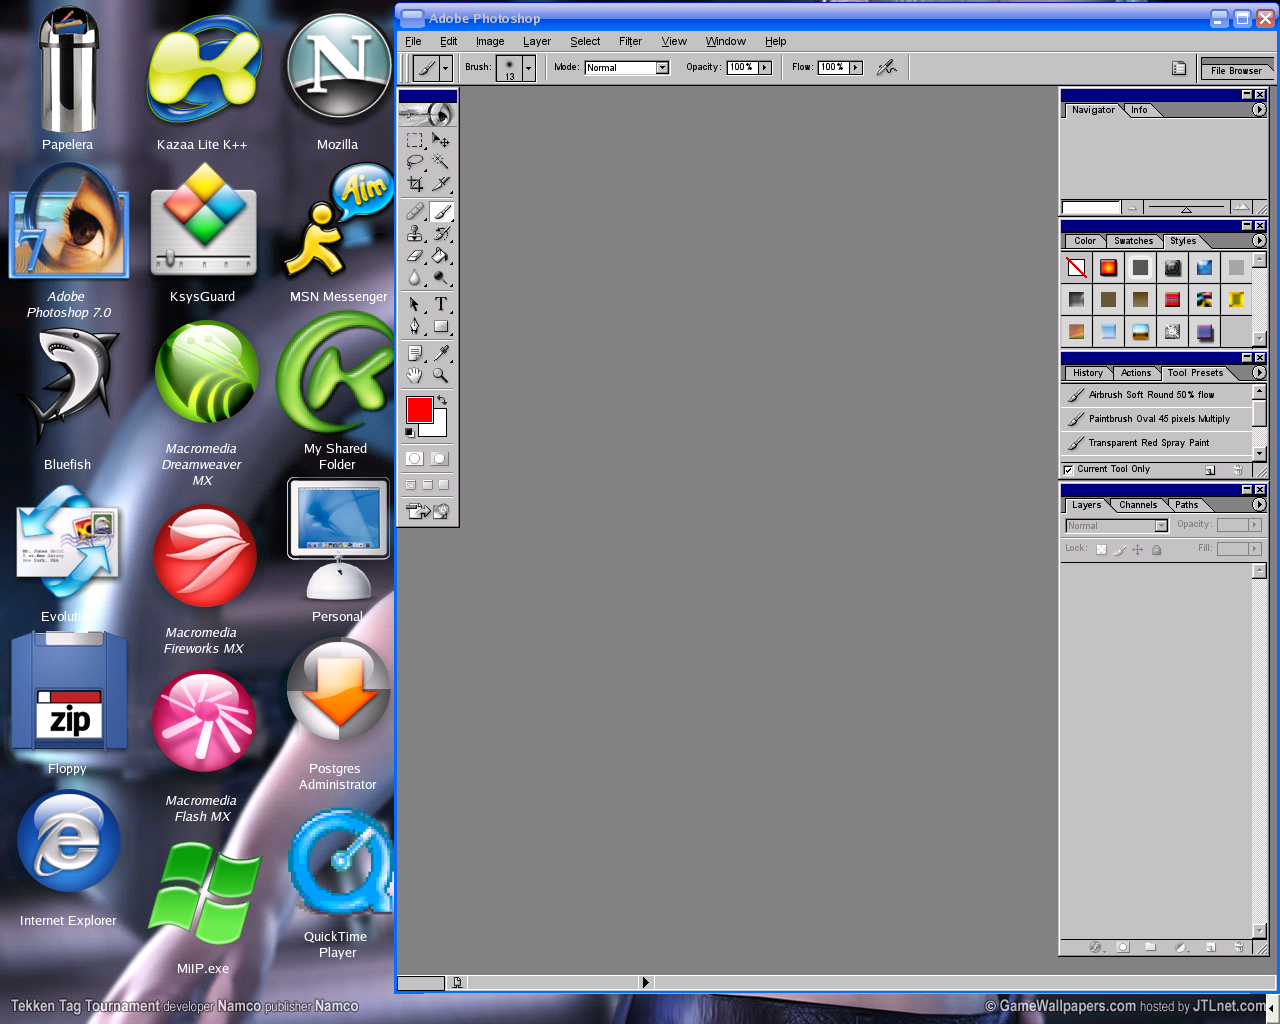Click Navigator zoom in mountains button

(x=1241, y=207)
